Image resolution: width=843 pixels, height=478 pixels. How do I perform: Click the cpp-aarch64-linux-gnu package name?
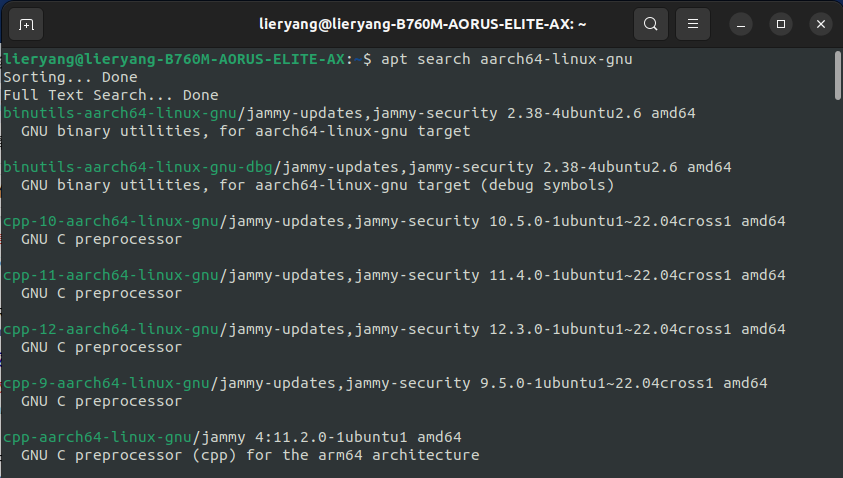click(x=97, y=437)
